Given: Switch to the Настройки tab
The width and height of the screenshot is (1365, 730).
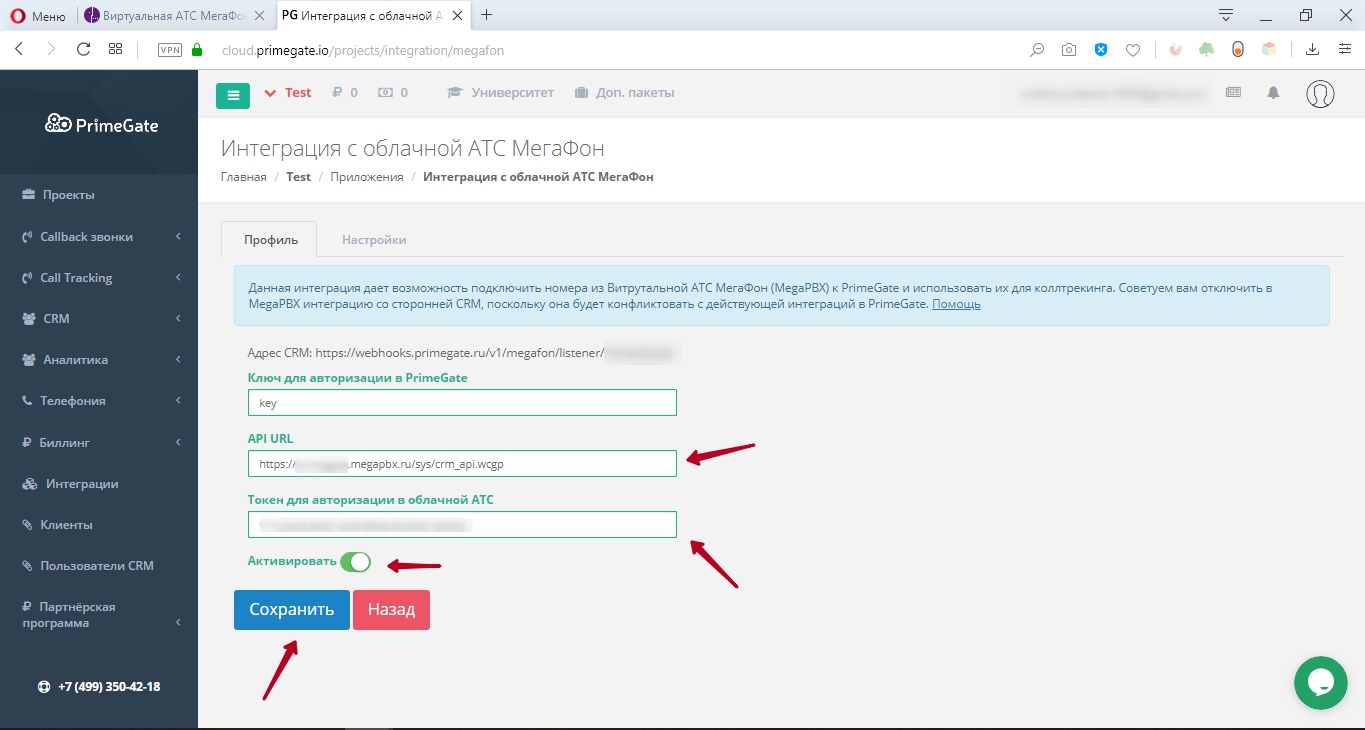Looking at the screenshot, I should click(374, 240).
